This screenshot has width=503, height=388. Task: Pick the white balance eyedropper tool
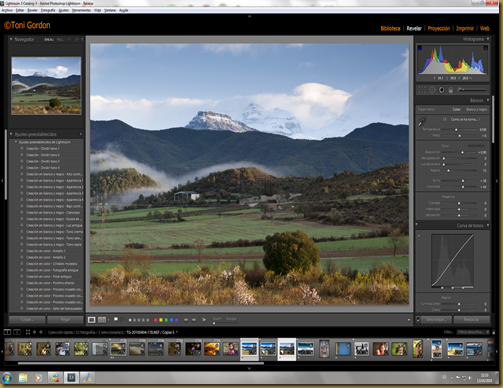point(422,122)
